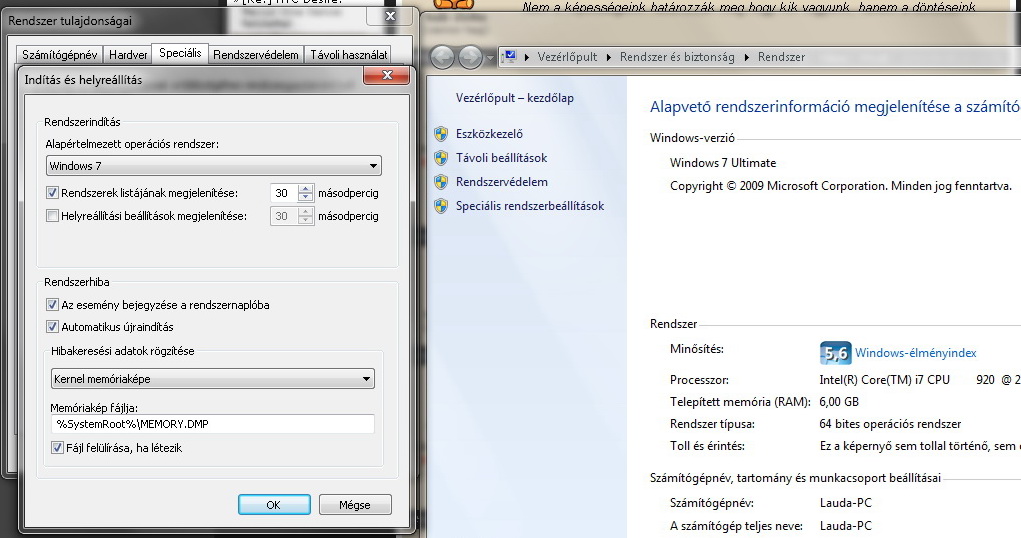Click Rendszer és biztonság in breadcrumb
1021x538 pixels.
tap(677, 57)
